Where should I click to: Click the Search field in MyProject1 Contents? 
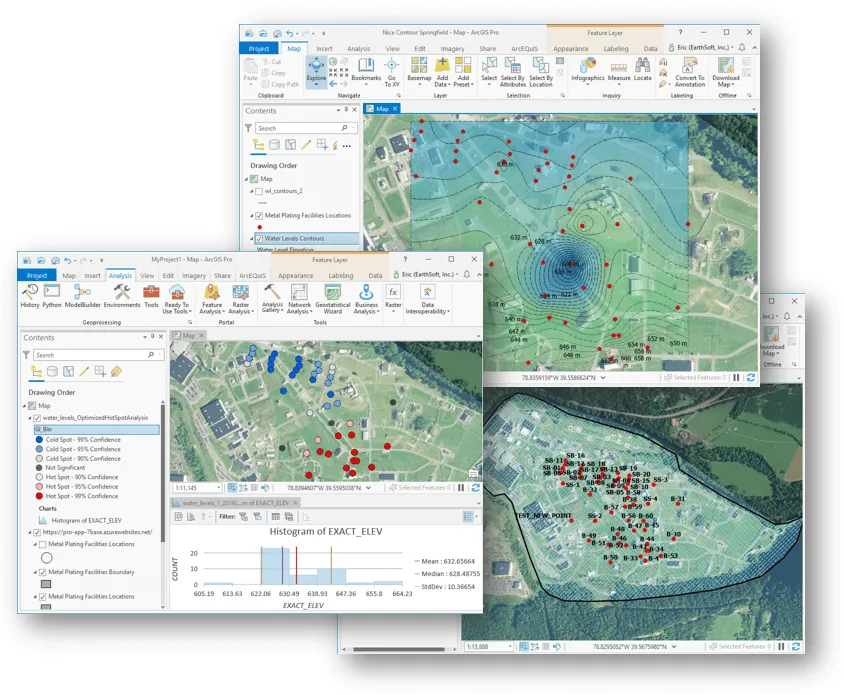98,355
